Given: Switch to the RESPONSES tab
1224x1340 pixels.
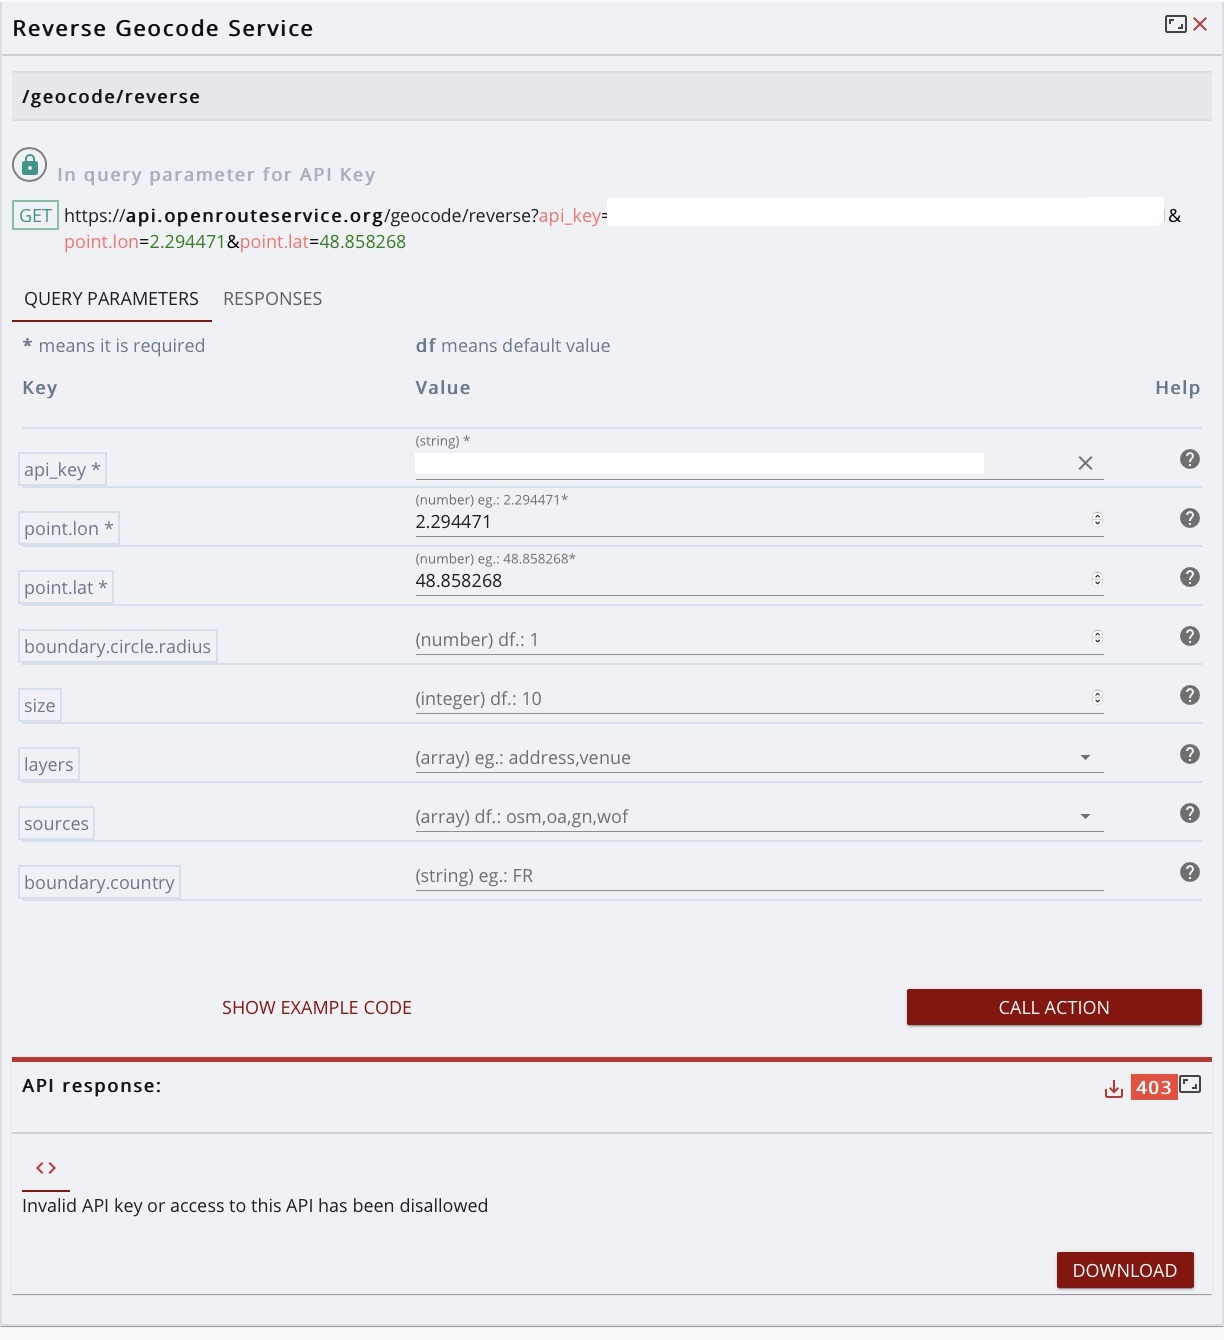Looking at the screenshot, I should [x=272, y=298].
